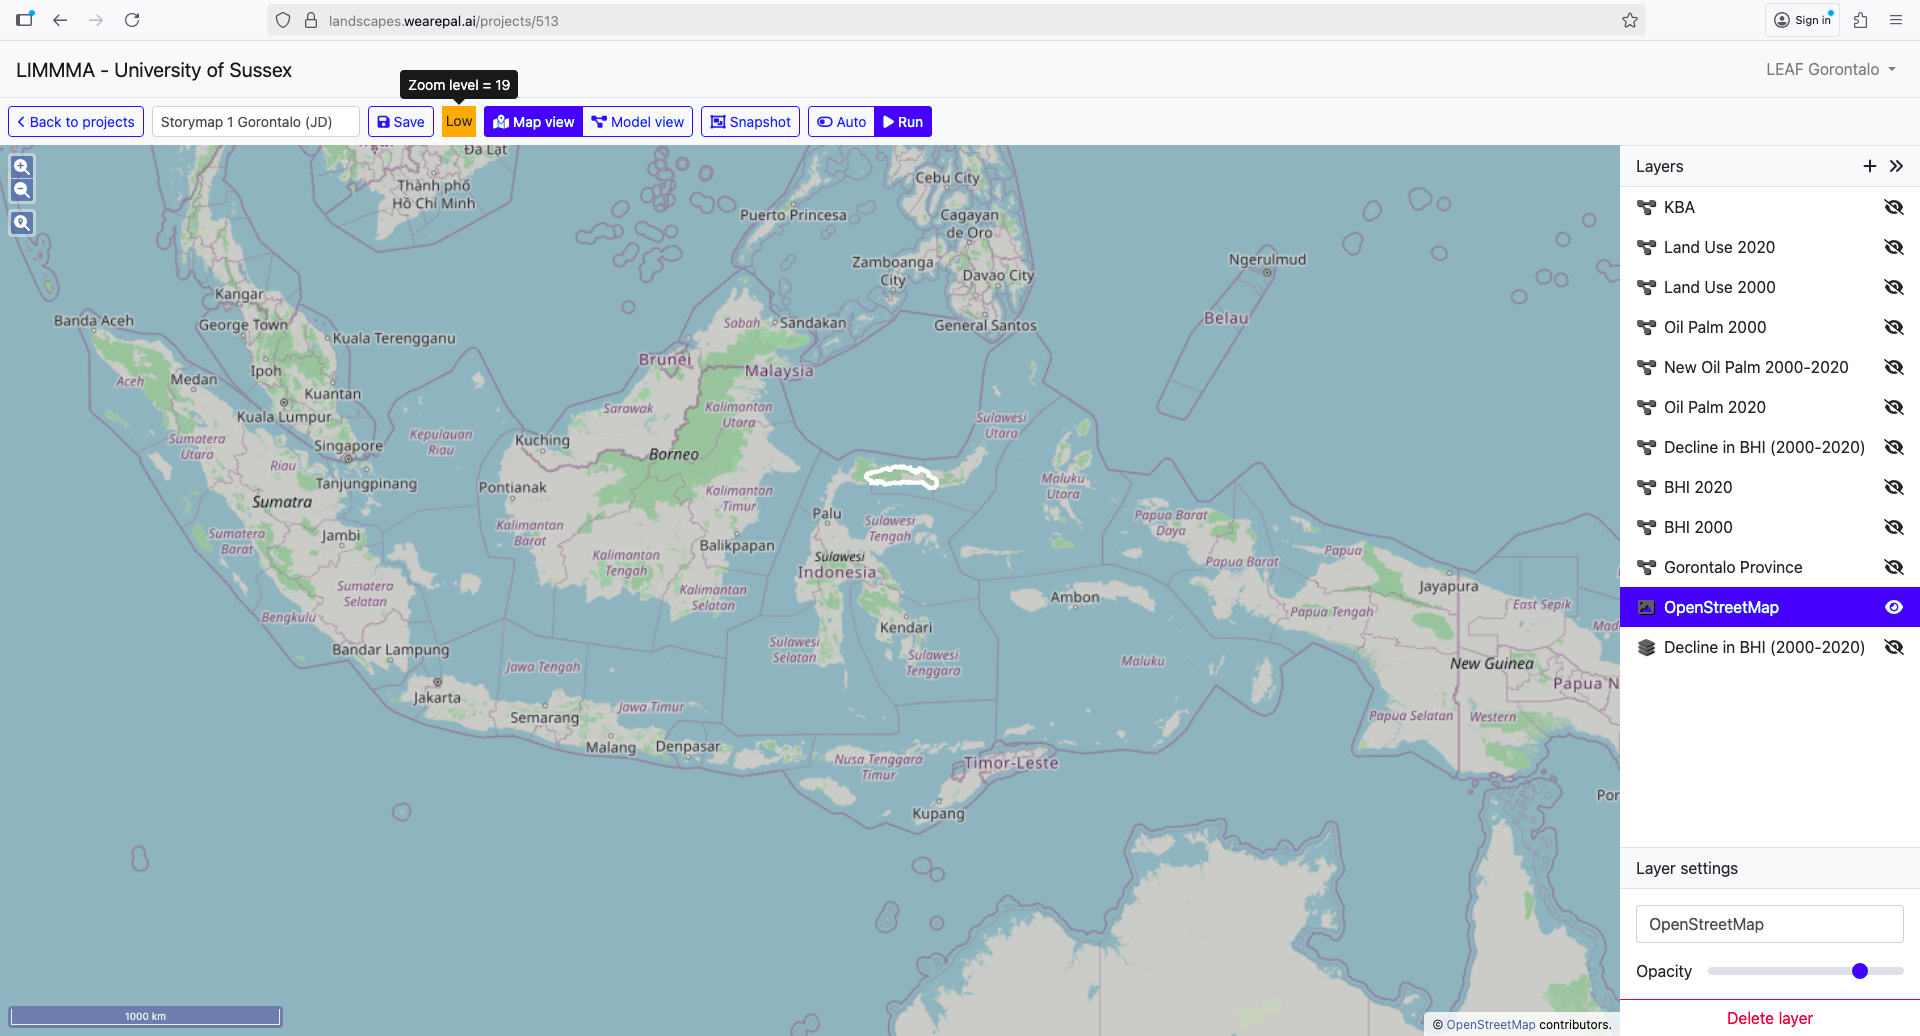
Task: Open the browser hamburger menu
Action: (1895, 20)
